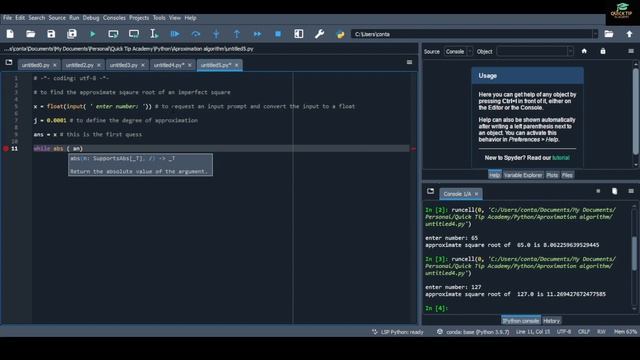Run the current cell
640x360 pixels.
pos(113,34)
